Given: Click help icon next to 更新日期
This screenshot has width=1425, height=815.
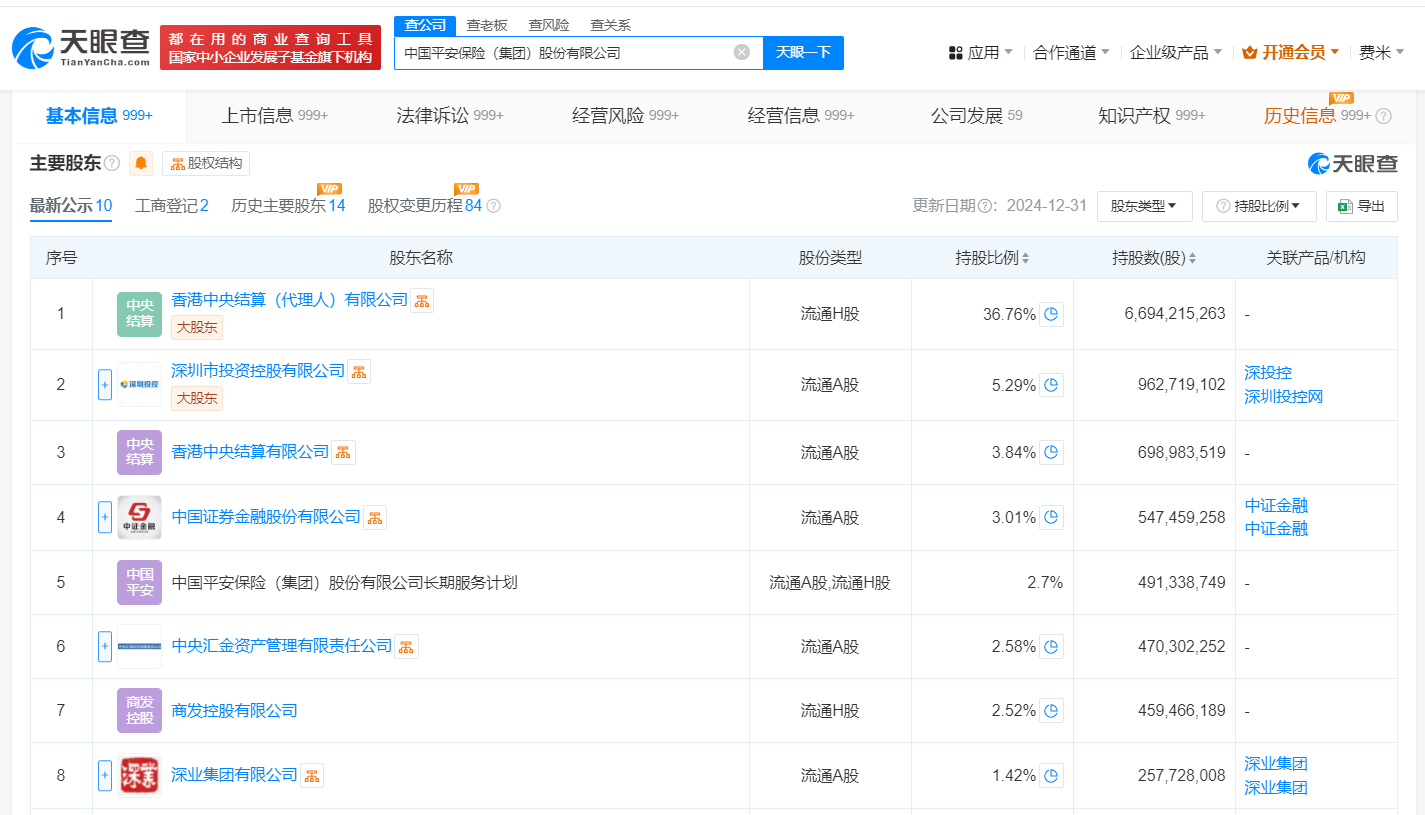Looking at the screenshot, I should coord(985,206).
